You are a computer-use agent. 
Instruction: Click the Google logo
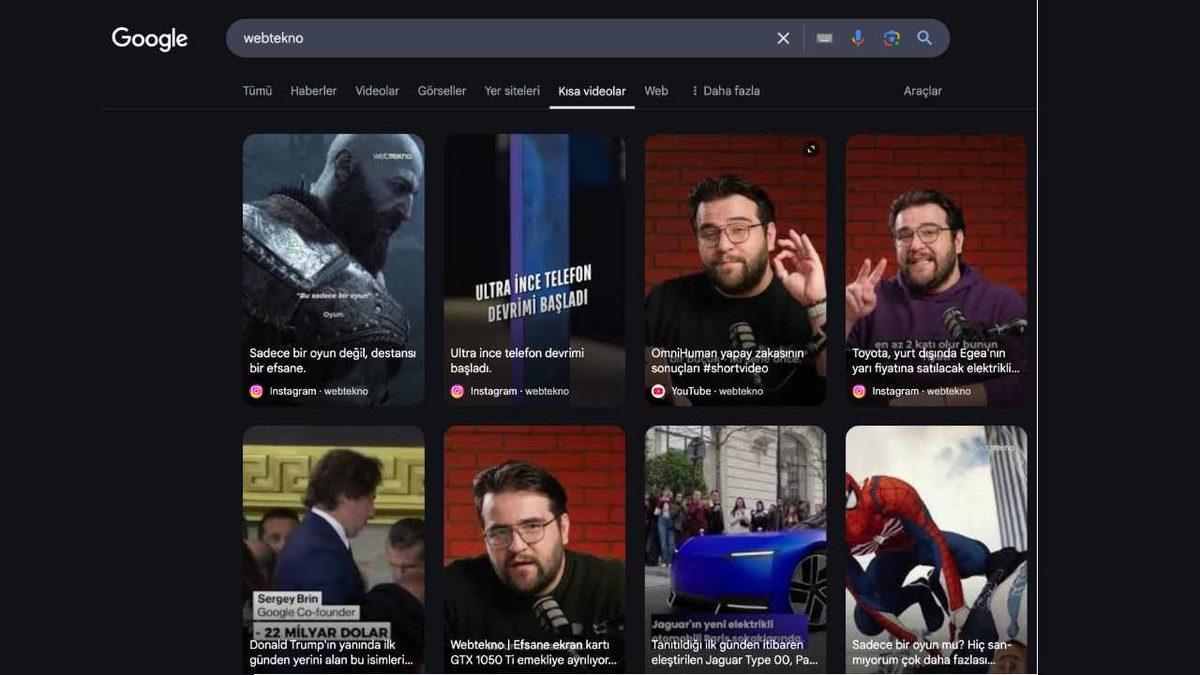pos(148,38)
